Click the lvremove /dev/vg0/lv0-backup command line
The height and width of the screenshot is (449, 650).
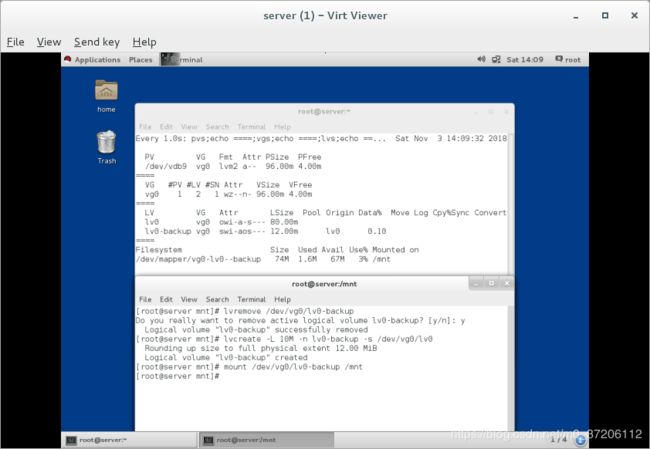(245, 311)
